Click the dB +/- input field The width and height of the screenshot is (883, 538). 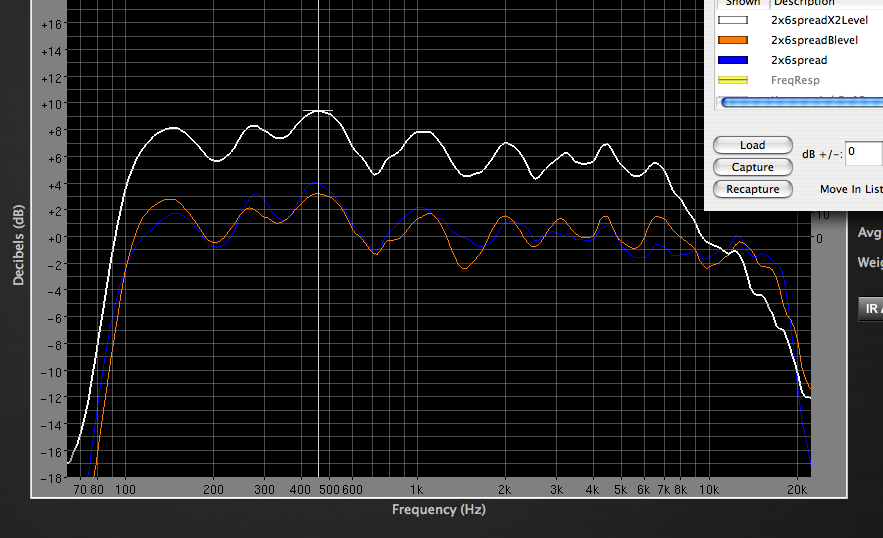click(x=864, y=153)
